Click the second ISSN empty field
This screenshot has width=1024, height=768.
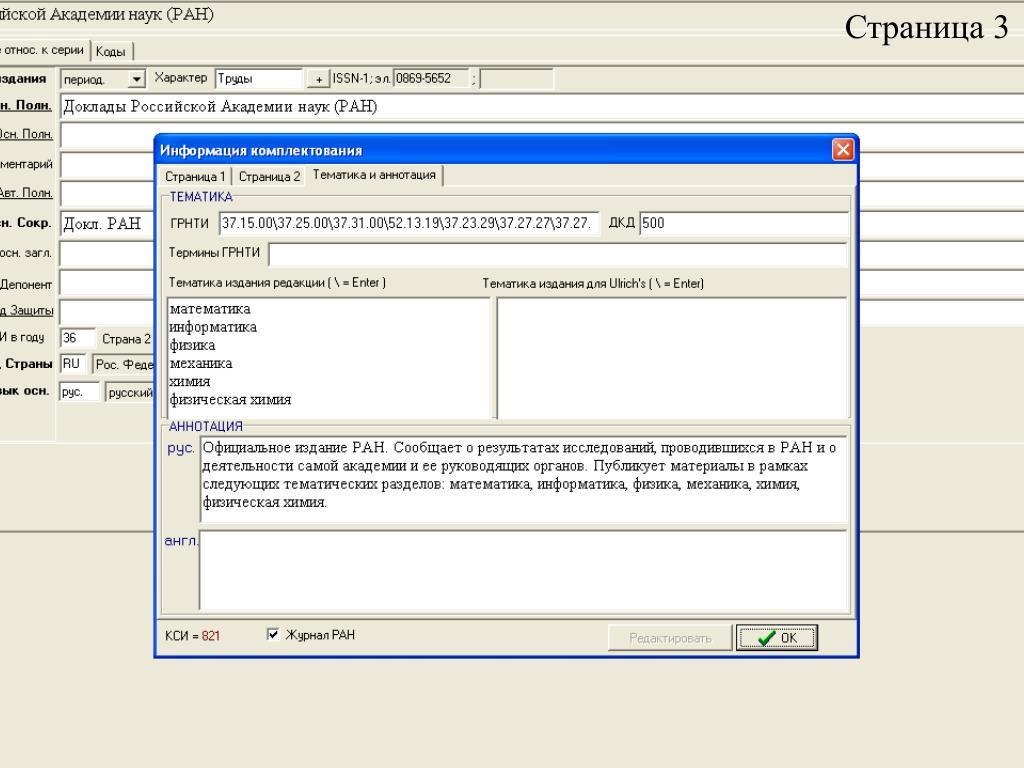[516, 79]
